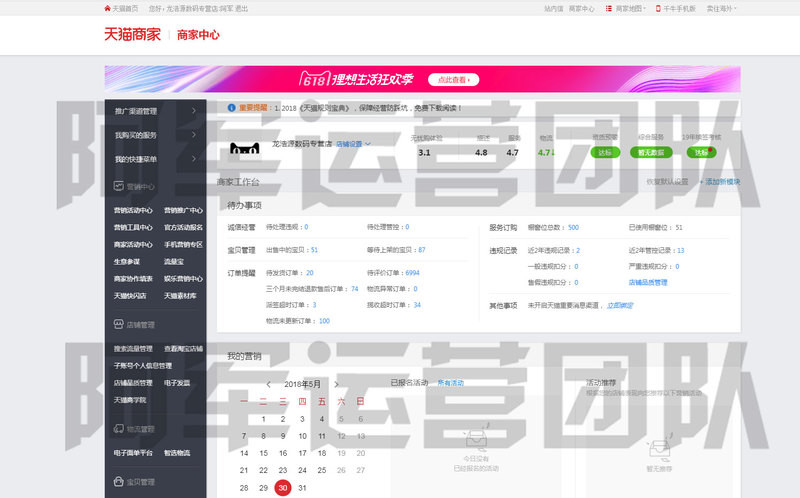800x498 pixels.
Task: Open 官方活动报名 in sidebar
Action: [x=183, y=227]
